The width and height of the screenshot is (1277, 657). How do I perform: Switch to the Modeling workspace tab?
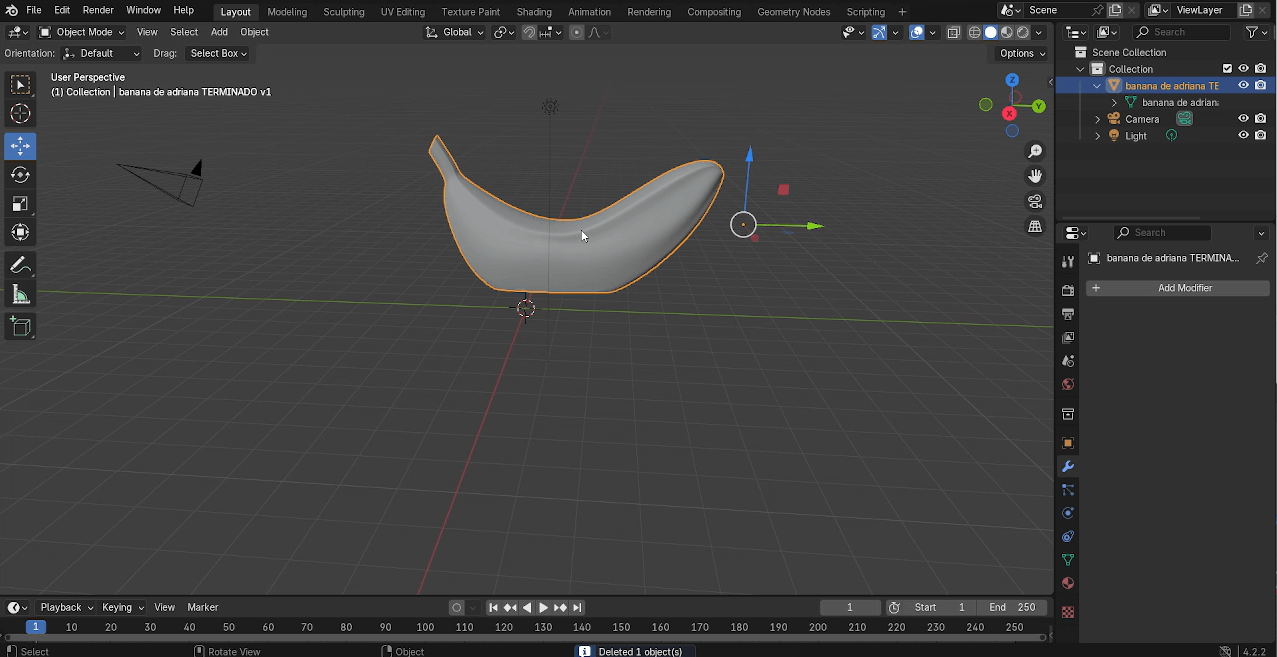[287, 12]
